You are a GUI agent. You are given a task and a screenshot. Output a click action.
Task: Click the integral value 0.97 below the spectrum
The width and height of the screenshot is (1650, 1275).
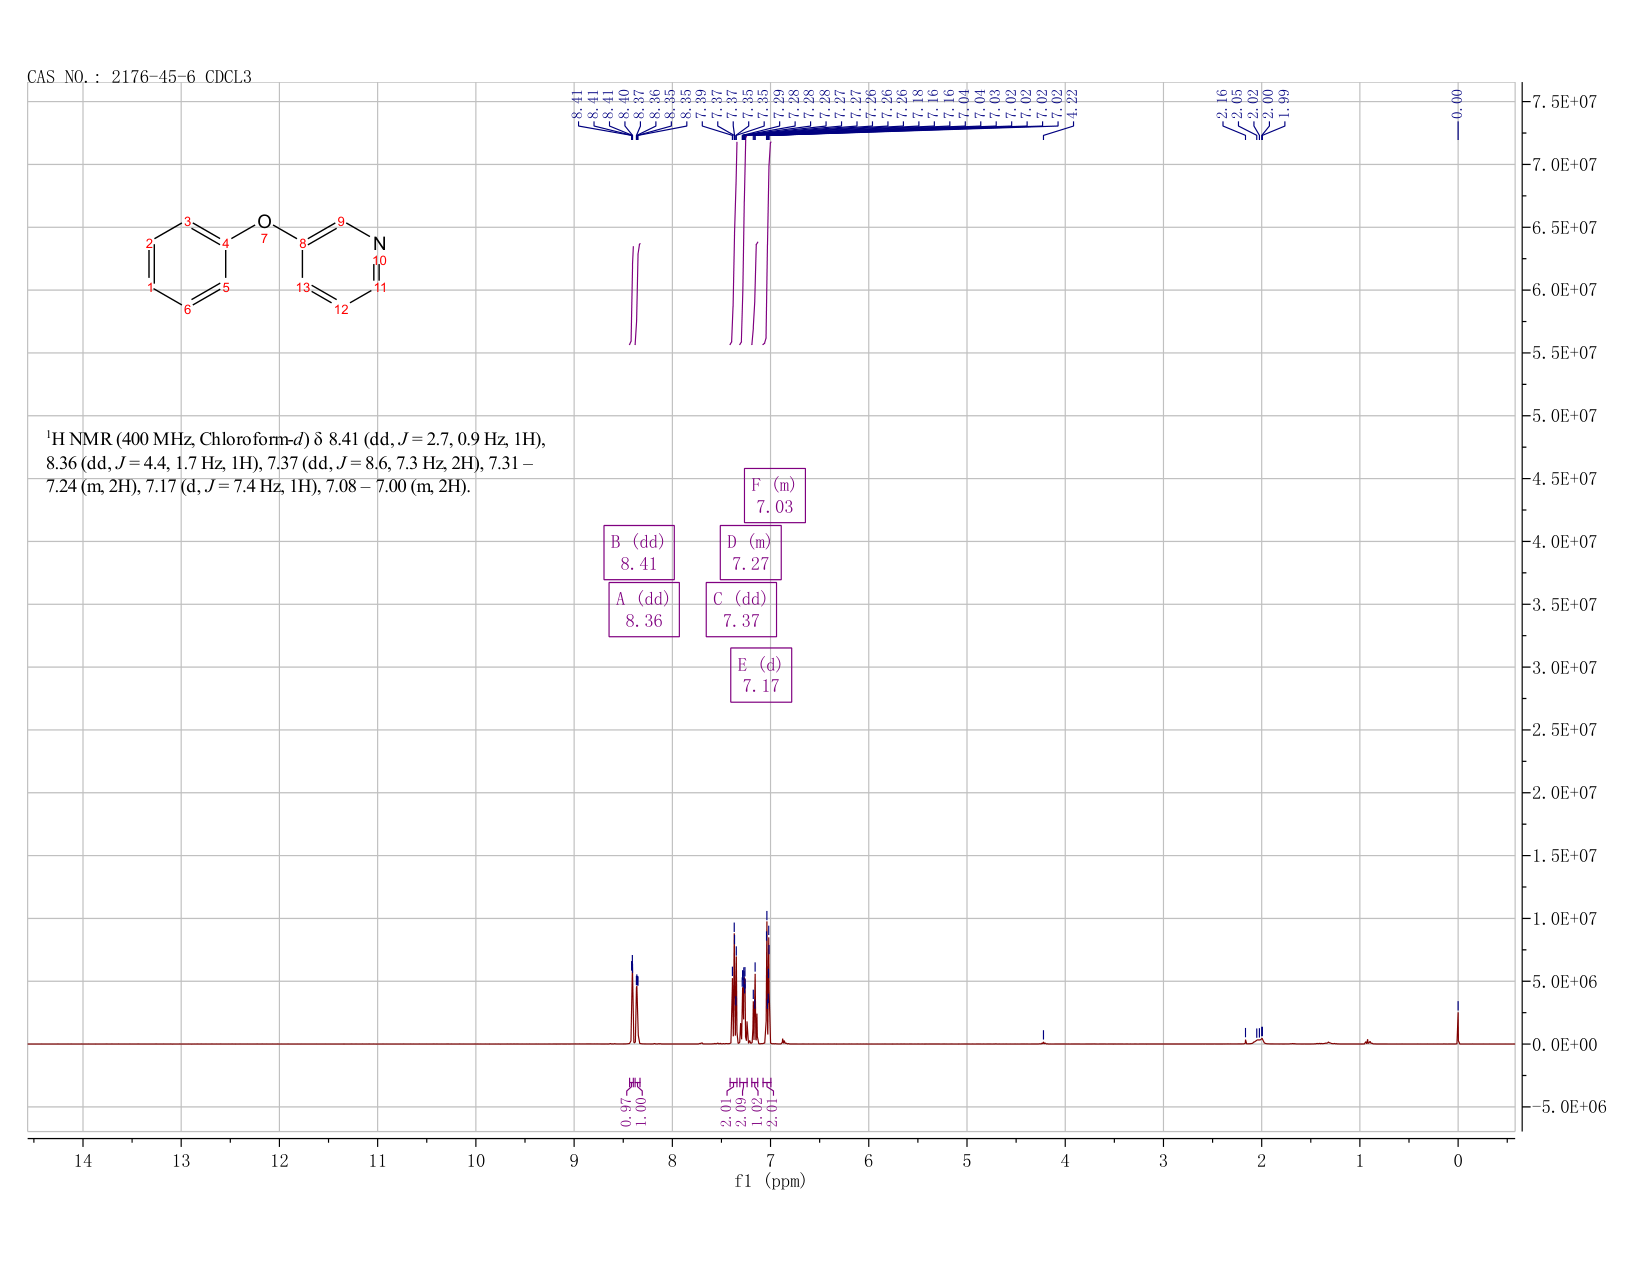point(626,1111)
